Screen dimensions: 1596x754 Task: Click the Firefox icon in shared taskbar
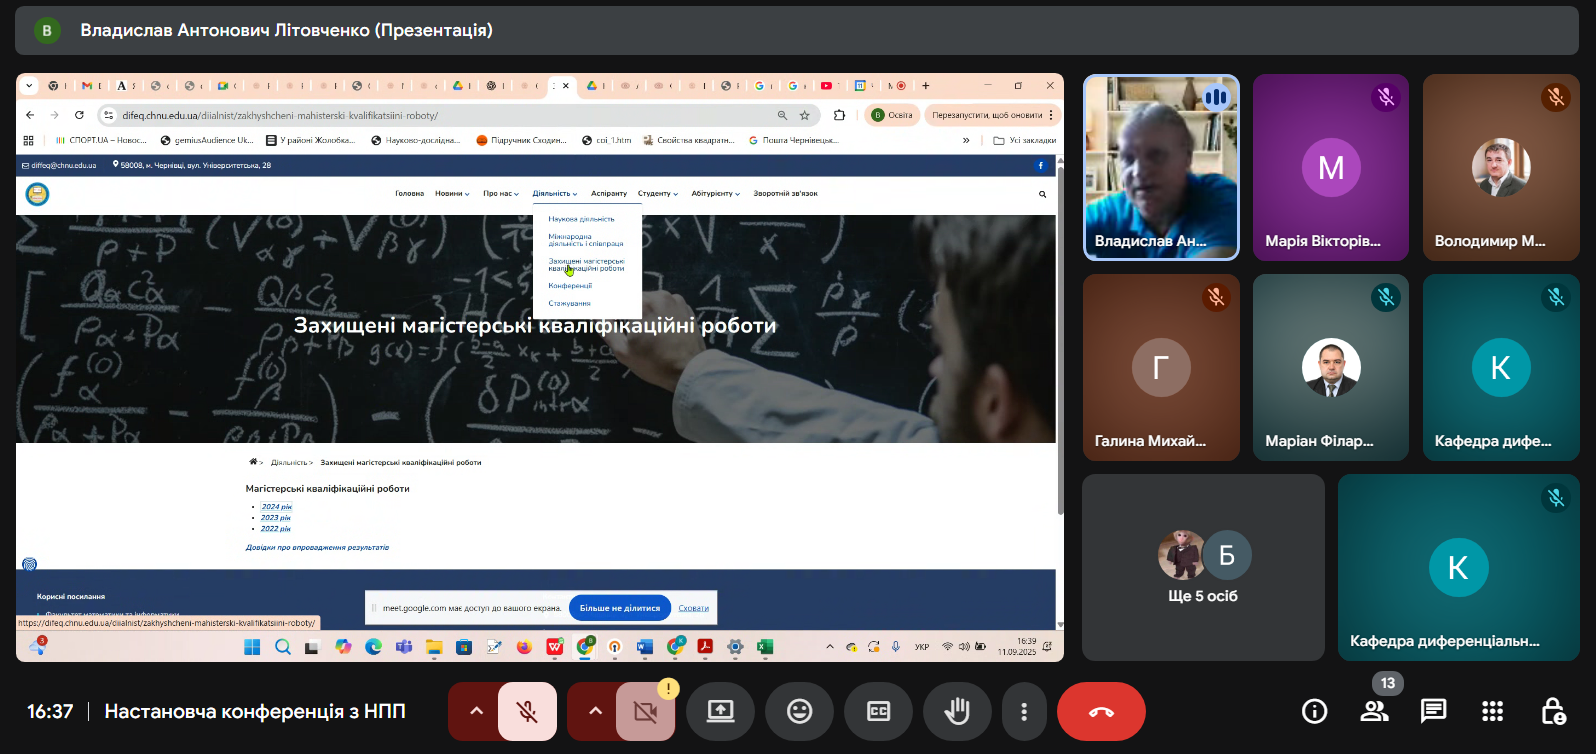pos(524,647)
